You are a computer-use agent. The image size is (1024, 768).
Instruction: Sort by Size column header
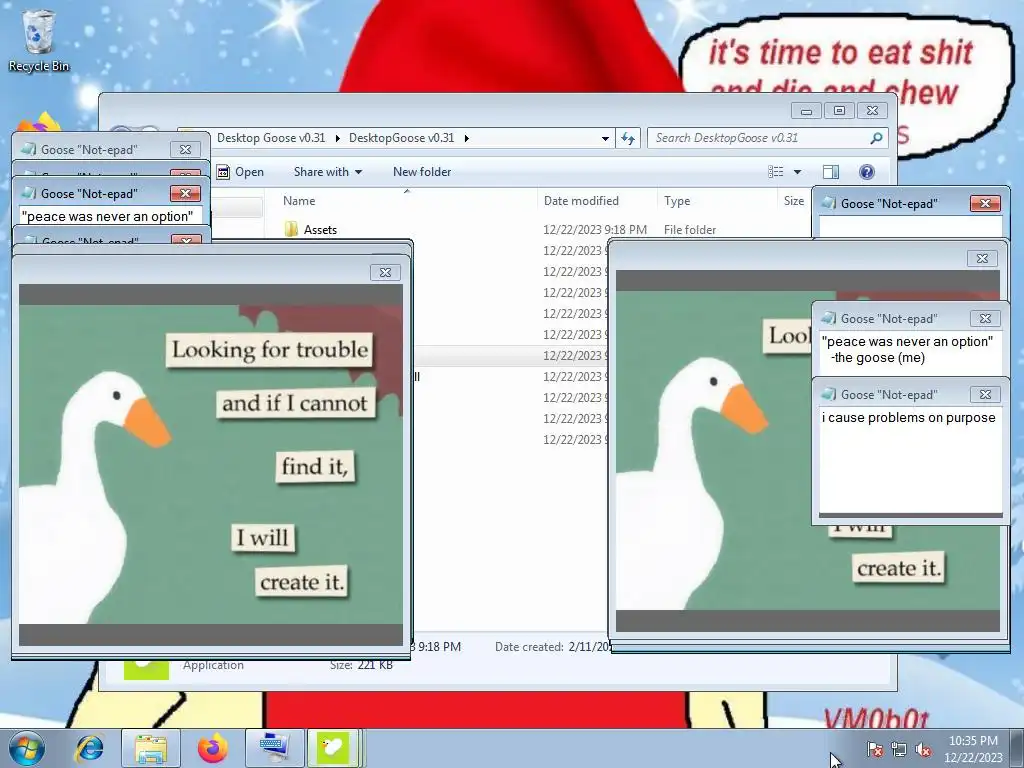(x=794, y=200)
